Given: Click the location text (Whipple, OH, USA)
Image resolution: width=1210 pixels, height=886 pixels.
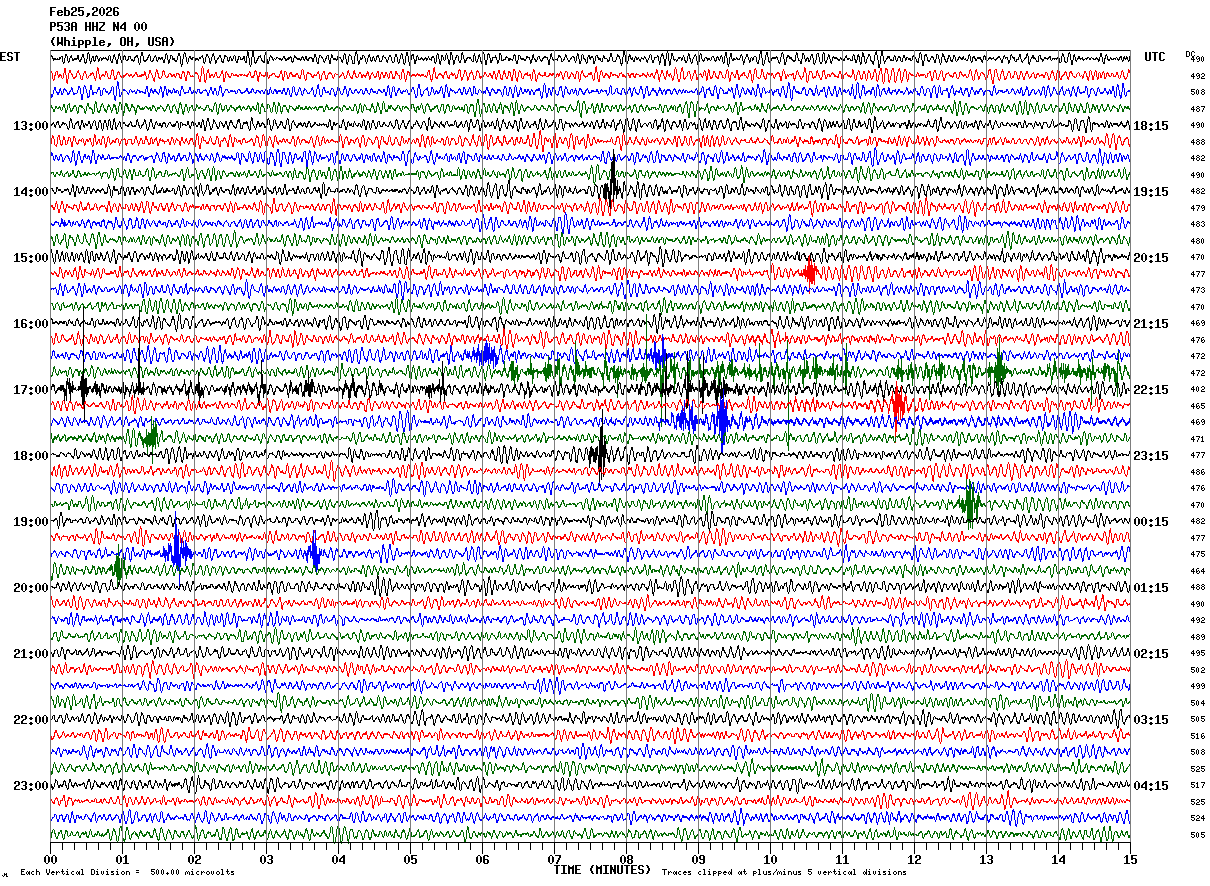Looking at the screenshot, I should 112,42.
